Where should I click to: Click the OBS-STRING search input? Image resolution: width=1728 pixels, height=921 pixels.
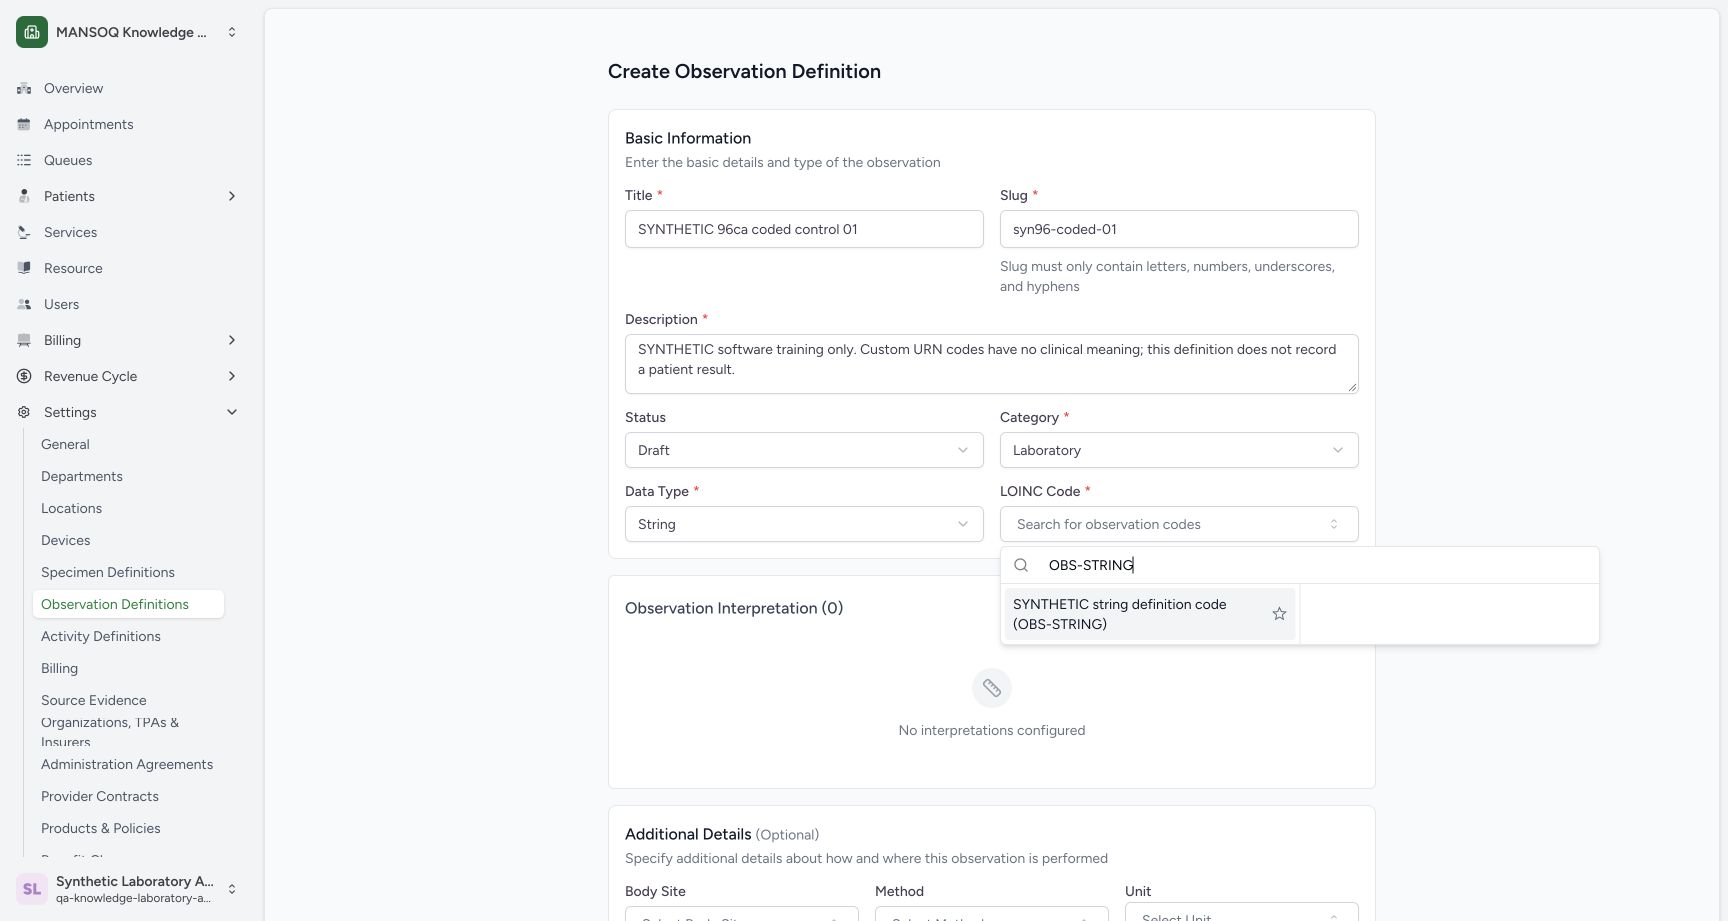pos(1315,565)
